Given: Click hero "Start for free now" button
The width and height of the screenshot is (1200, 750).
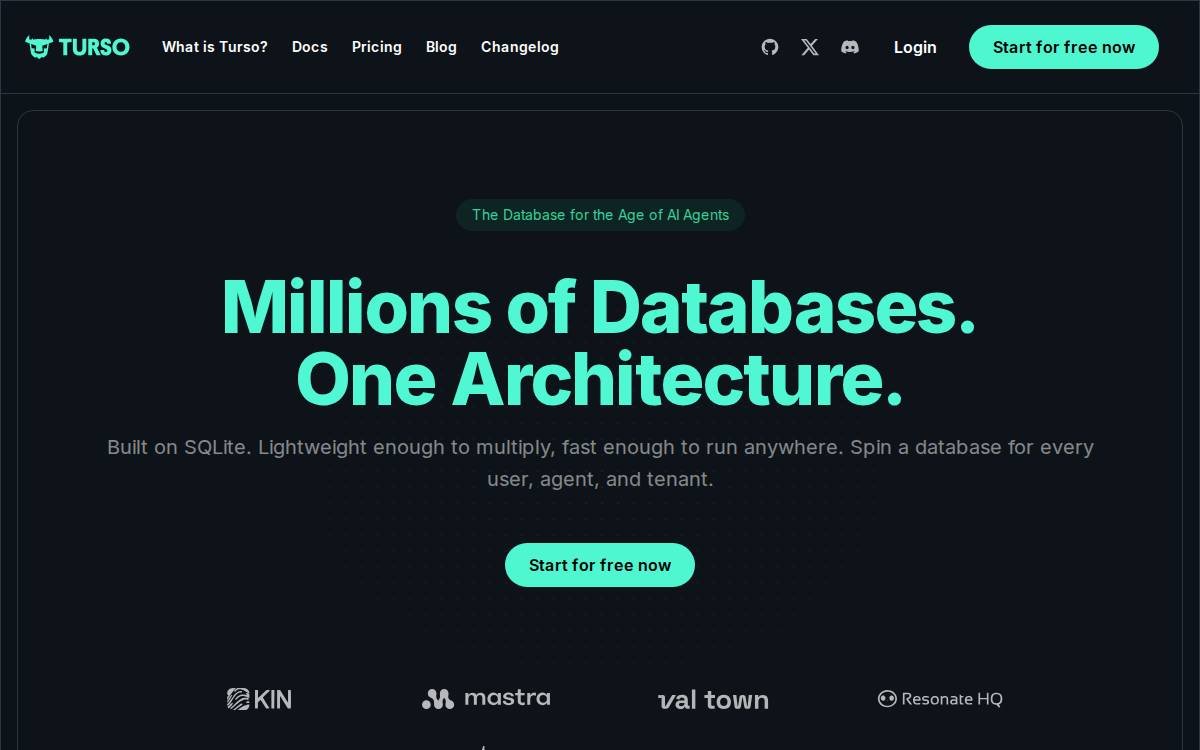Looking at the screenshot, I should [x=600, y=565].
